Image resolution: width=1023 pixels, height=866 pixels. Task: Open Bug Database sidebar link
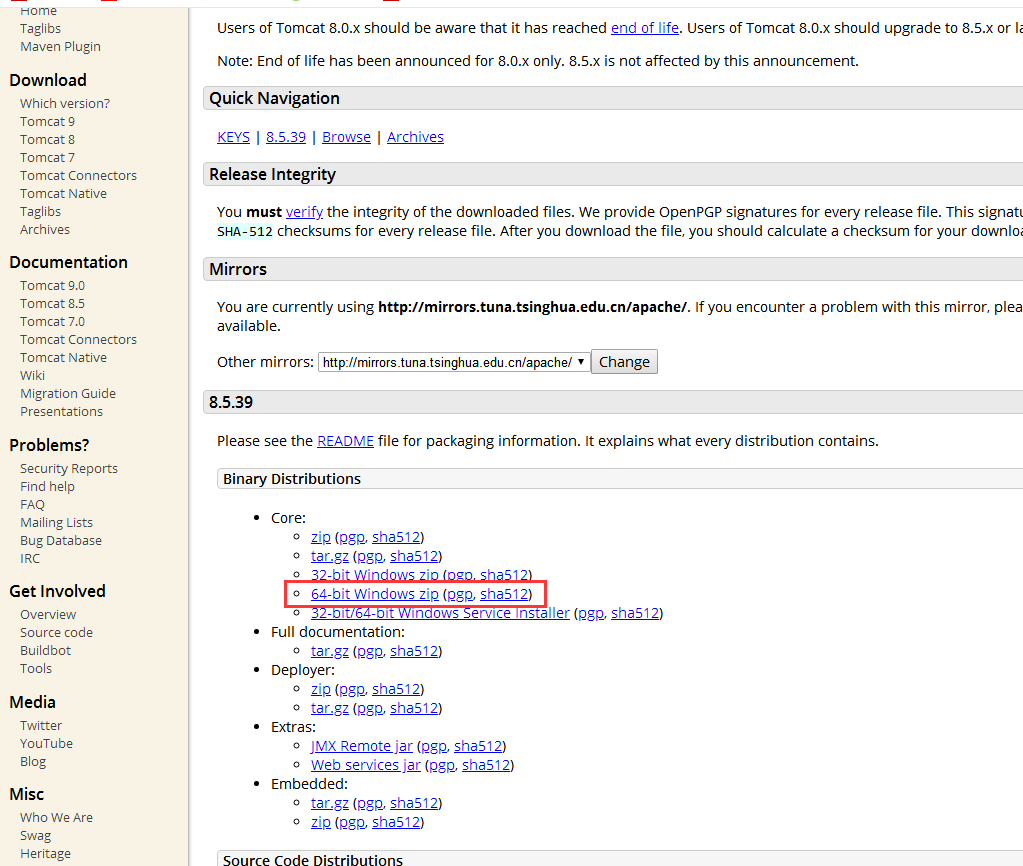(61, 541)
